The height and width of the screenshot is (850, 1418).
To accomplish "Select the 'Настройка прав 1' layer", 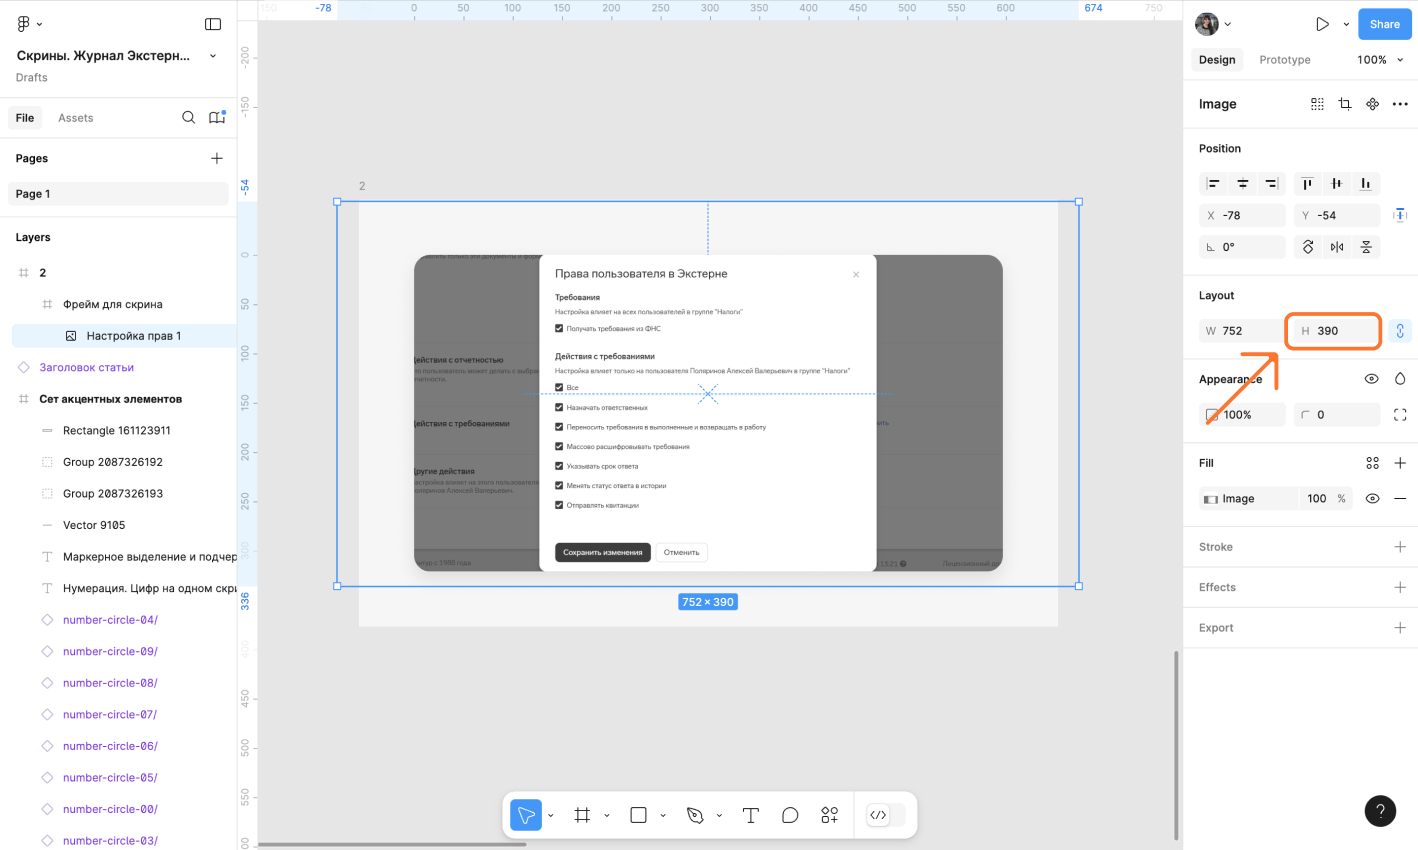I will click(124, 336).
